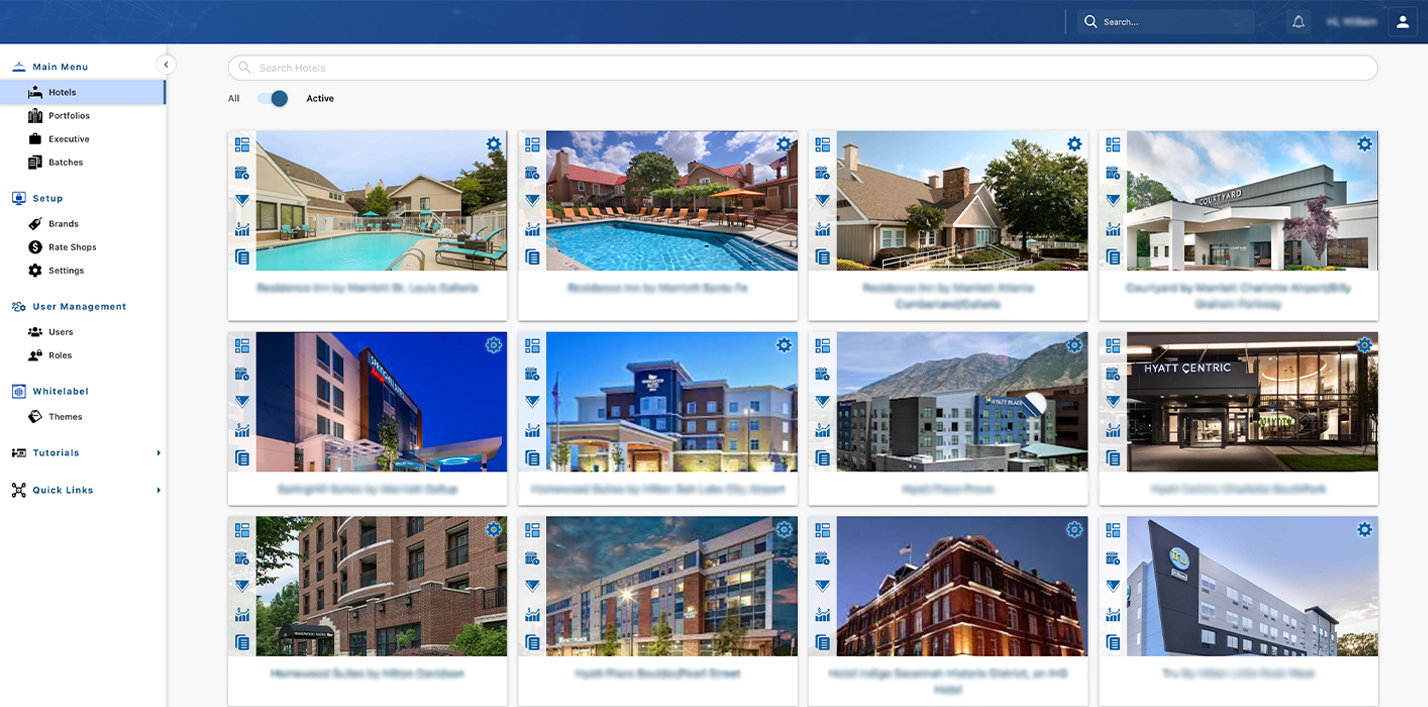This screenshot has height=707, width=1428.
Task: Click the calendar icon on the Hyatt Centric card
Action: [1113, 374]
